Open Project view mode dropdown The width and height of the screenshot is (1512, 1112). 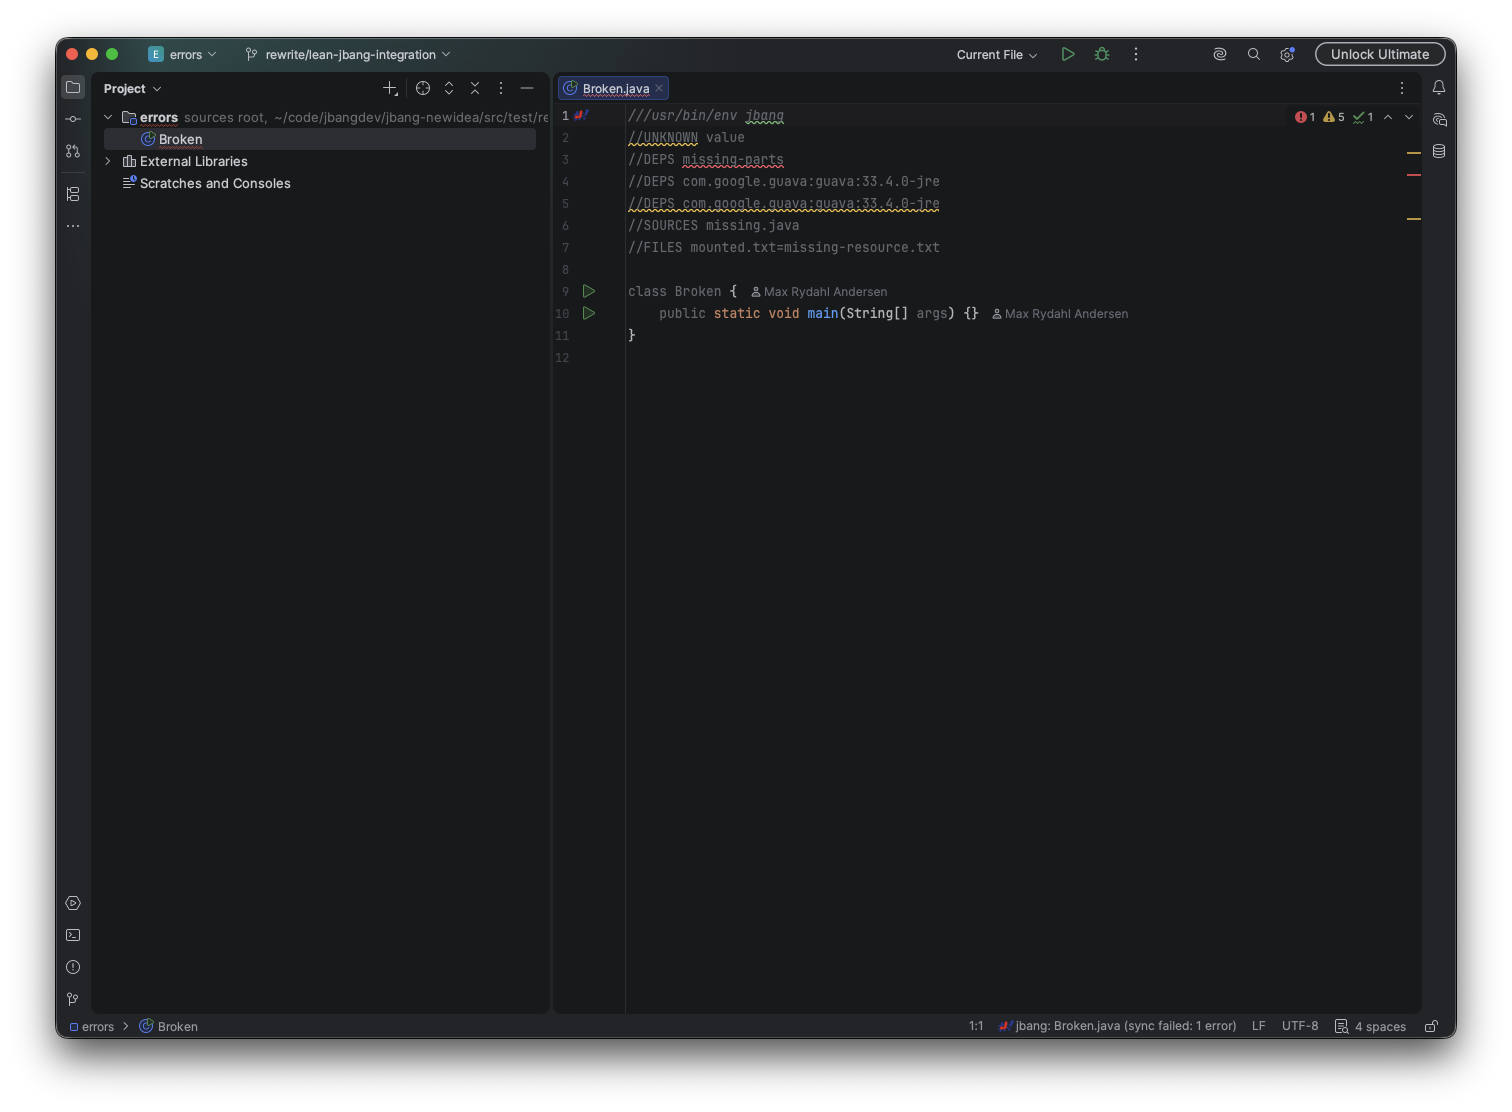132,88
